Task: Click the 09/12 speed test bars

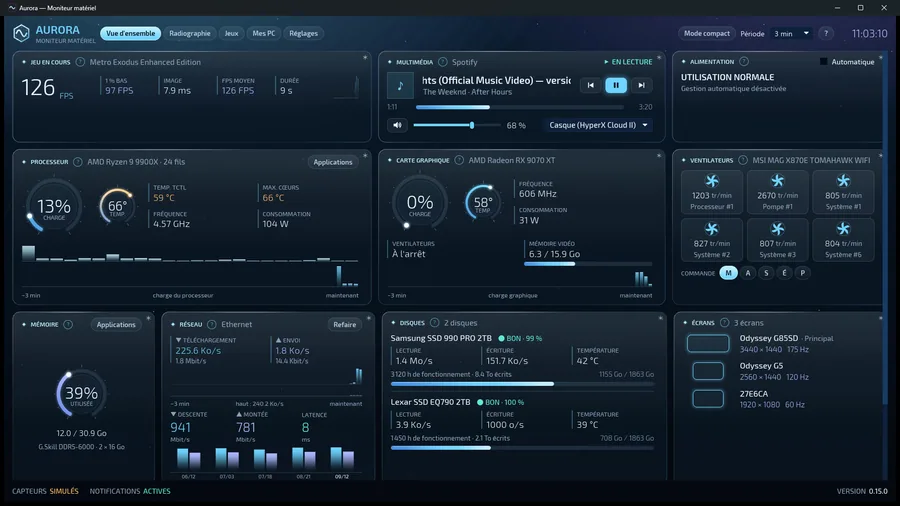Action: tap(342, 458)
